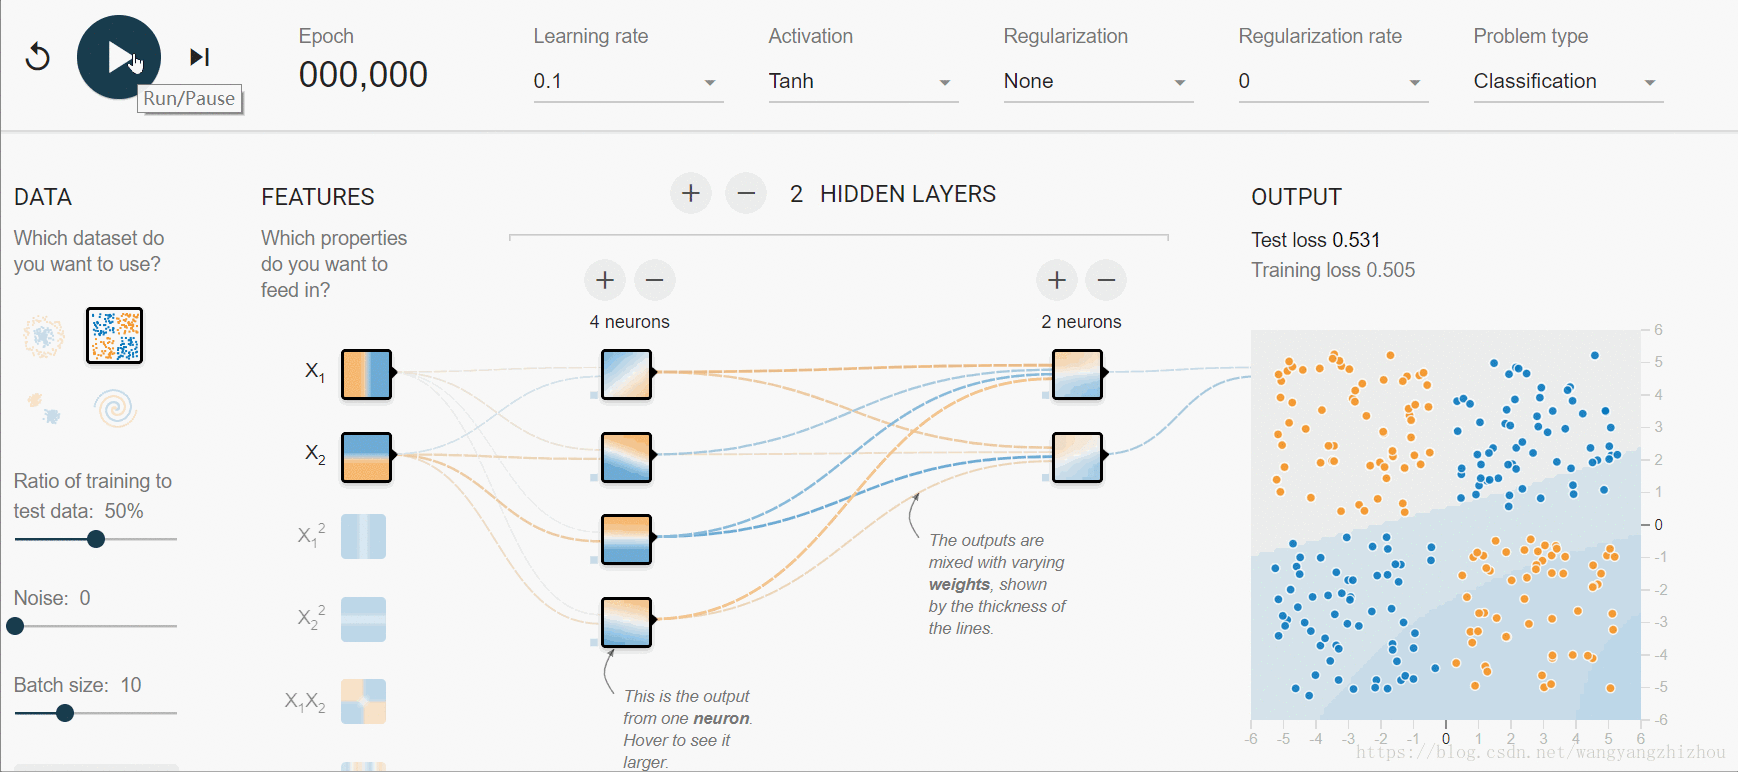Viewport: 1738px width, 772px height.
Task: Enable the X1X2 product feature
Action: [x=363, y=702]
